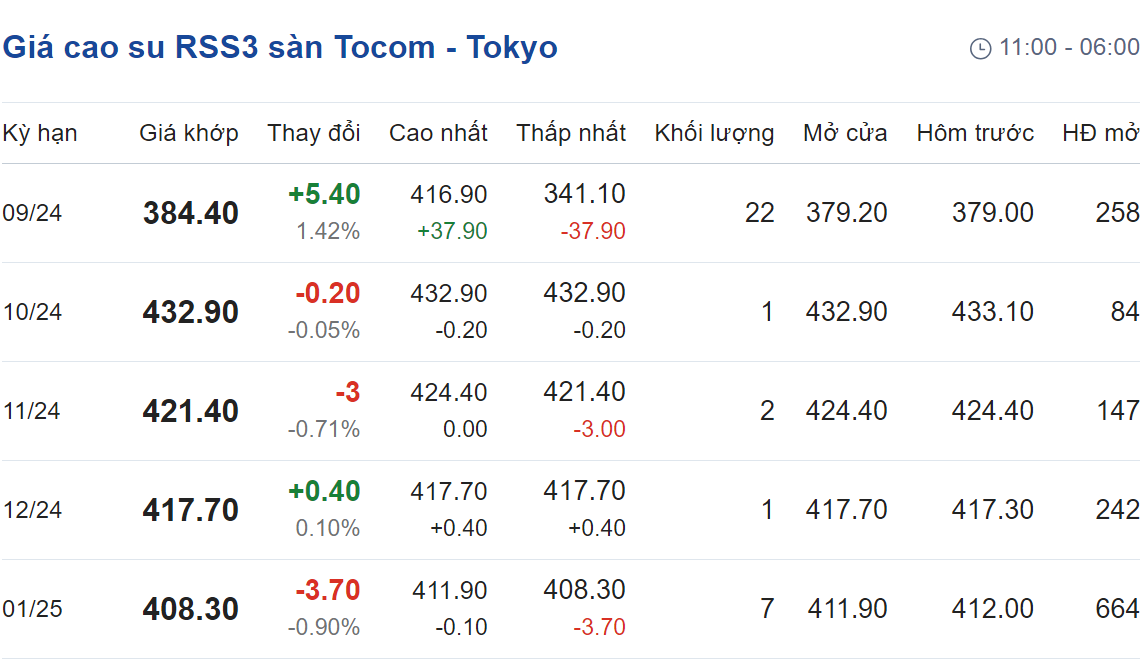Viewport: 1140px width, 664px height.
Task: Click the 421.40 matched price in bold
Action: coord(190,411)
